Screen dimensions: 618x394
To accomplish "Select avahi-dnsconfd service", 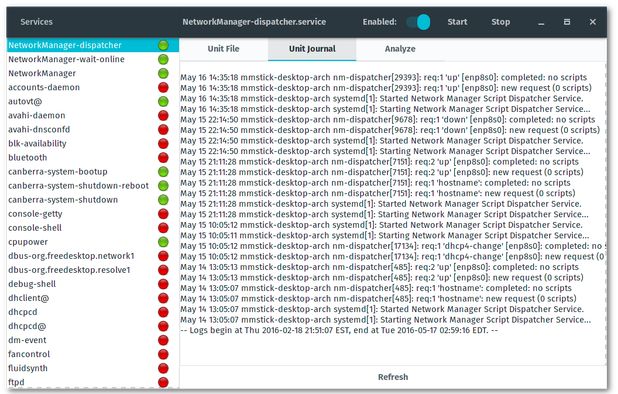I will coord(93,130).
